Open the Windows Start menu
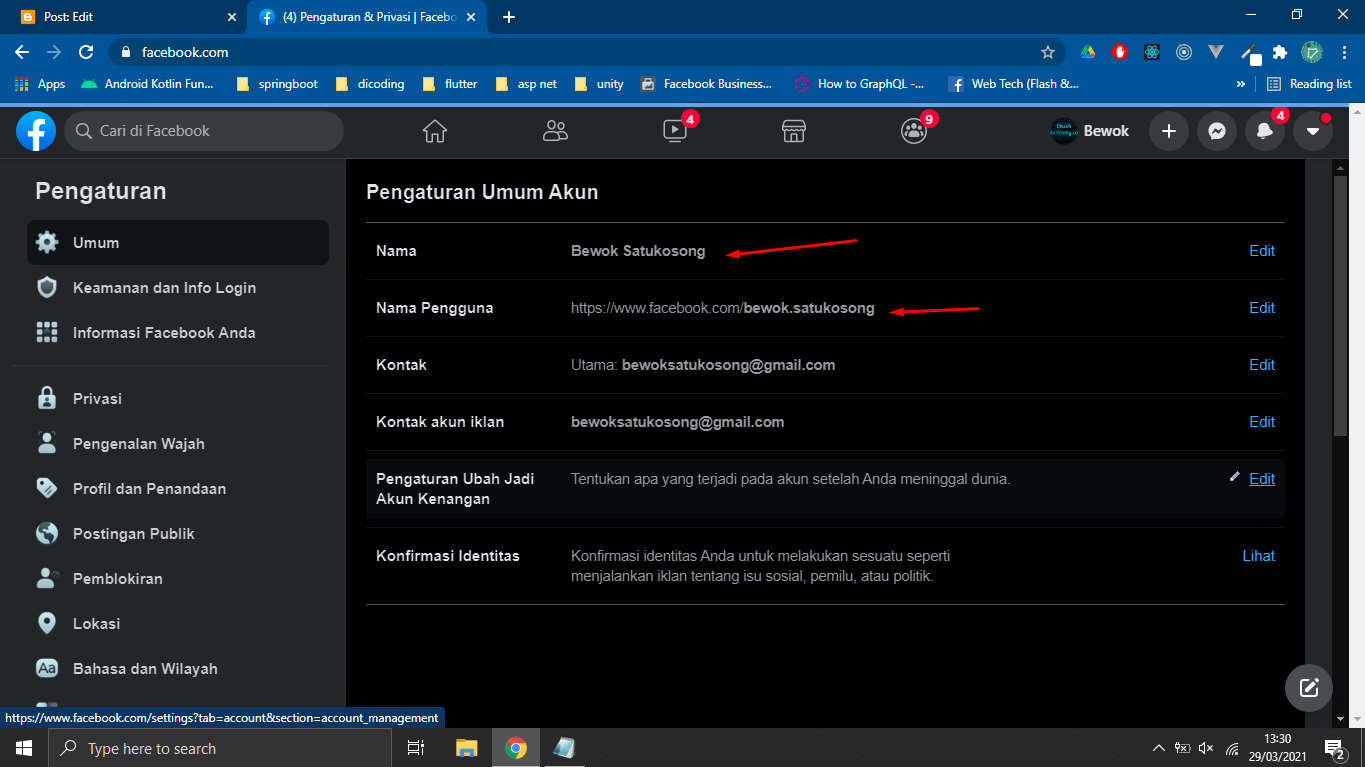The image size is (1365, 767). (x=23, y=748)
